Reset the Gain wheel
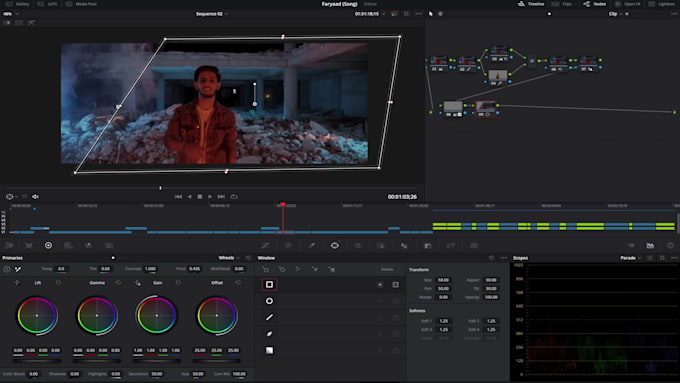This screenshot has width=680, height=383. (178, 283)
